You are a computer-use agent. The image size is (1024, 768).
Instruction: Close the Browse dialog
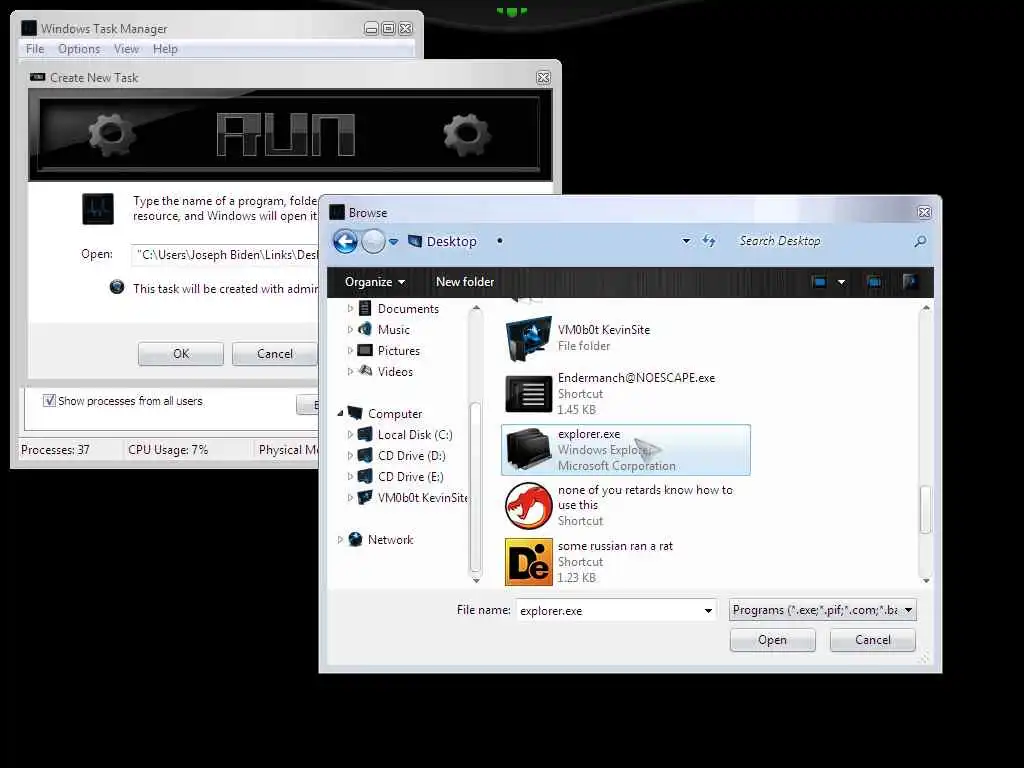(x=924, y=212)
